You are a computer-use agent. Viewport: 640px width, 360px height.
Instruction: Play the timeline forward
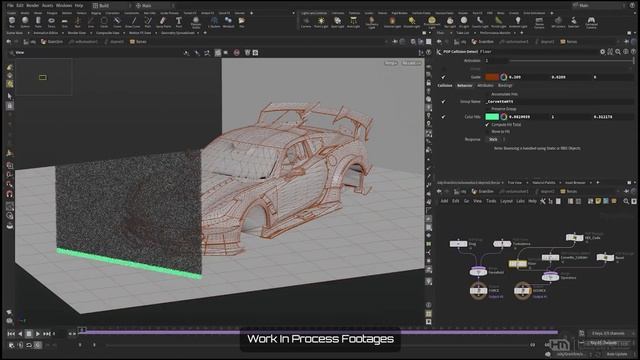coord(38,334)
